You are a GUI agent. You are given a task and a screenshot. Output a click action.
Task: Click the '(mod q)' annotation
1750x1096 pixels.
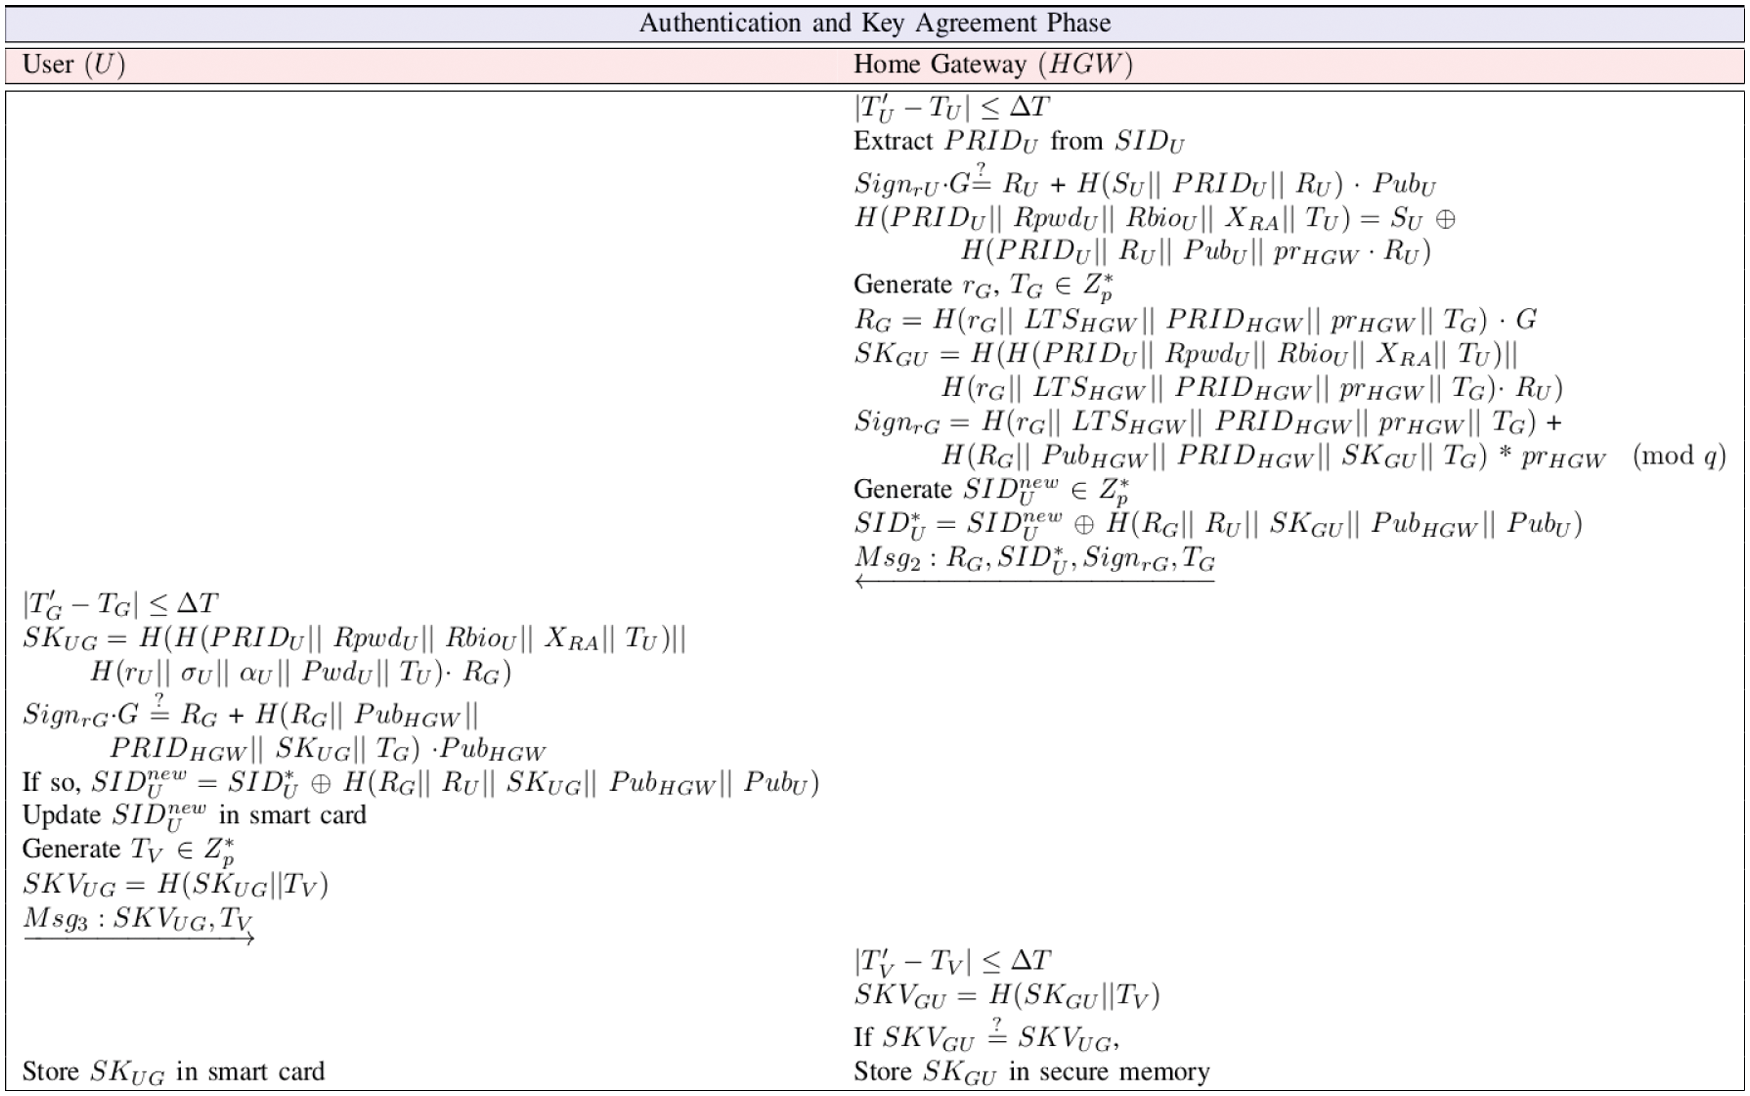point(1679,456)
